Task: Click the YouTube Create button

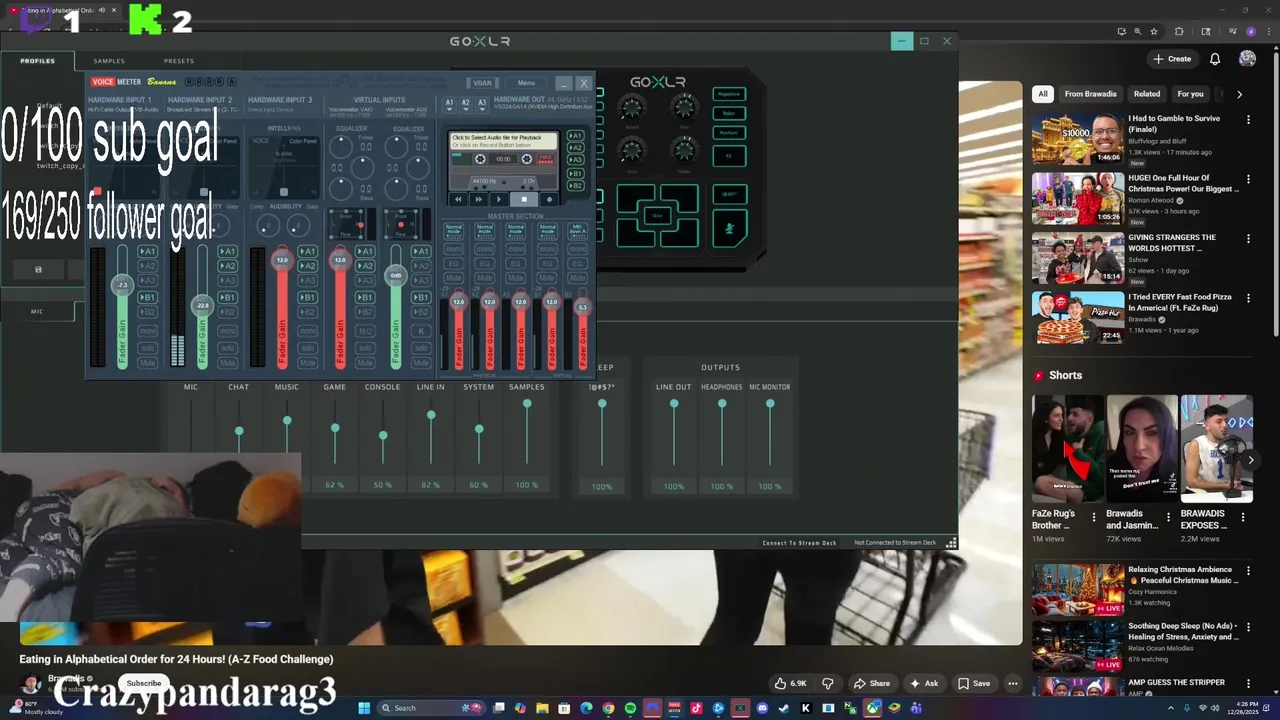Action: pos(1172,59)
